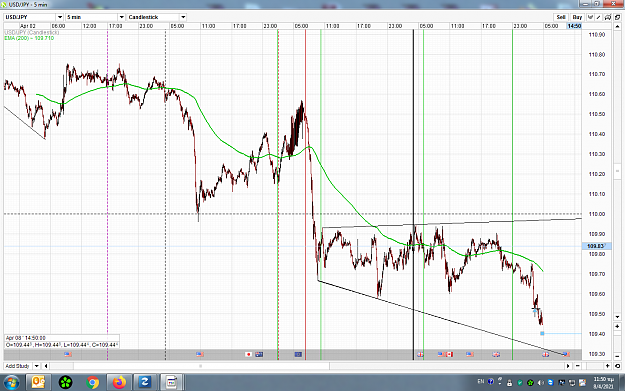
Task: Click the 109.83 current price label
Action: pyautogui.click(x=596, y=246)
